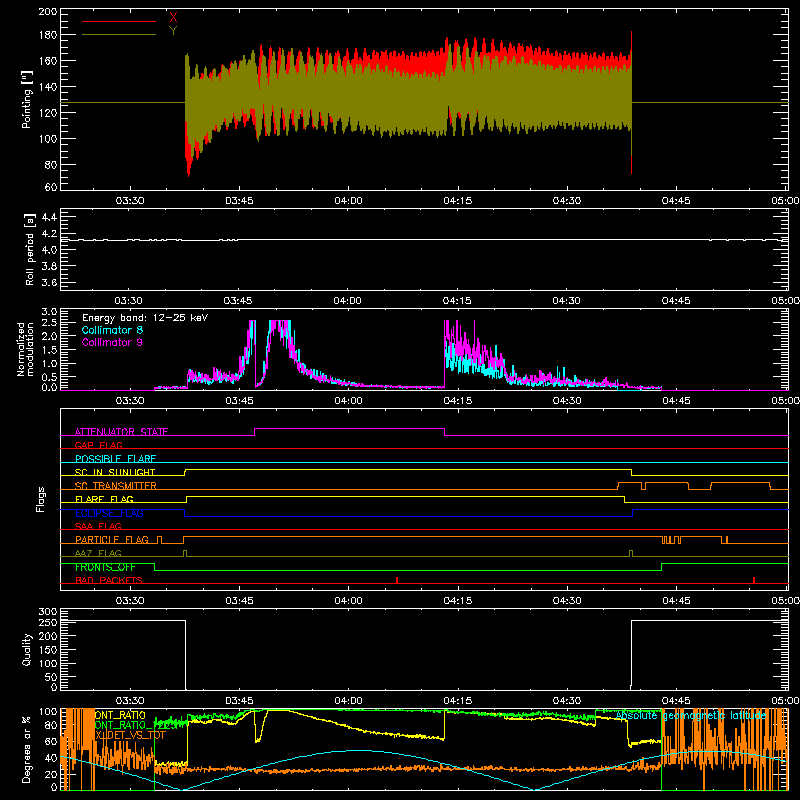Click the red X legend line sample
Screen dimensions: 800x800
coord(119,21)
